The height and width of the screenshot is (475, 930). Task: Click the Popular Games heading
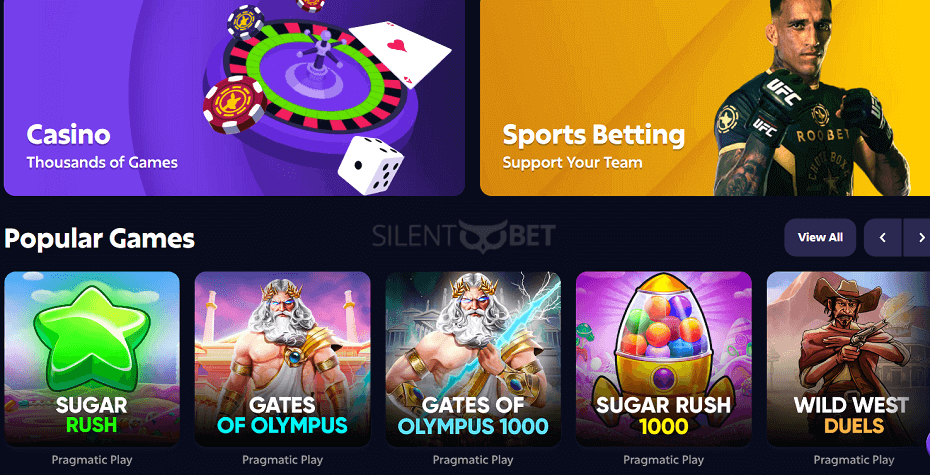tap(99, 238)
